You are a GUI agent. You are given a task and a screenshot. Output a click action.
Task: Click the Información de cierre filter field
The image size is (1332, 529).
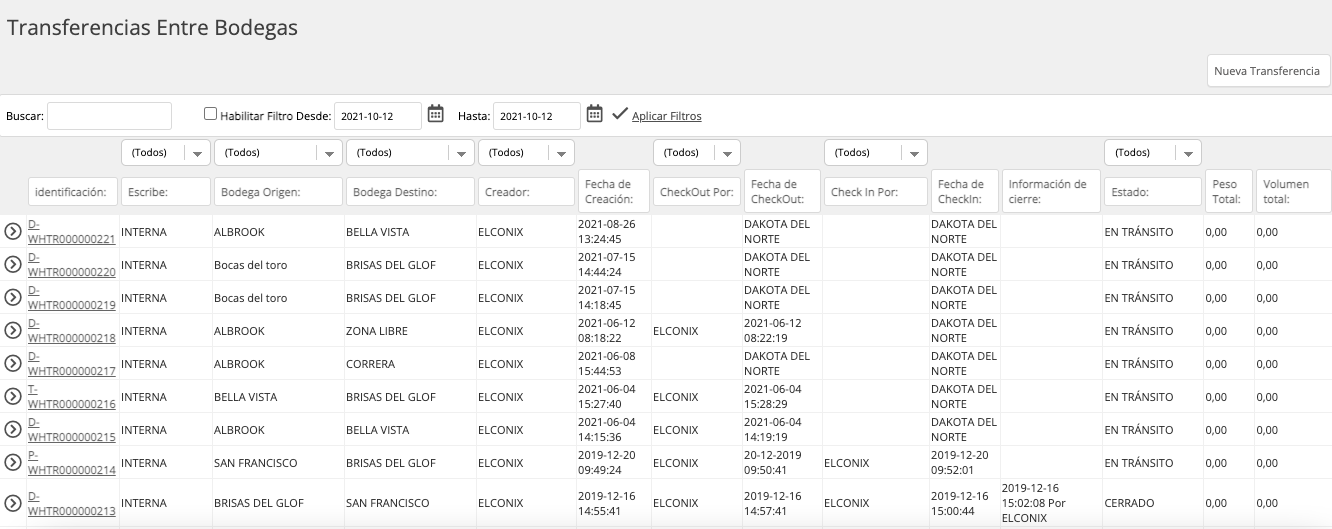click(1051, 191)
